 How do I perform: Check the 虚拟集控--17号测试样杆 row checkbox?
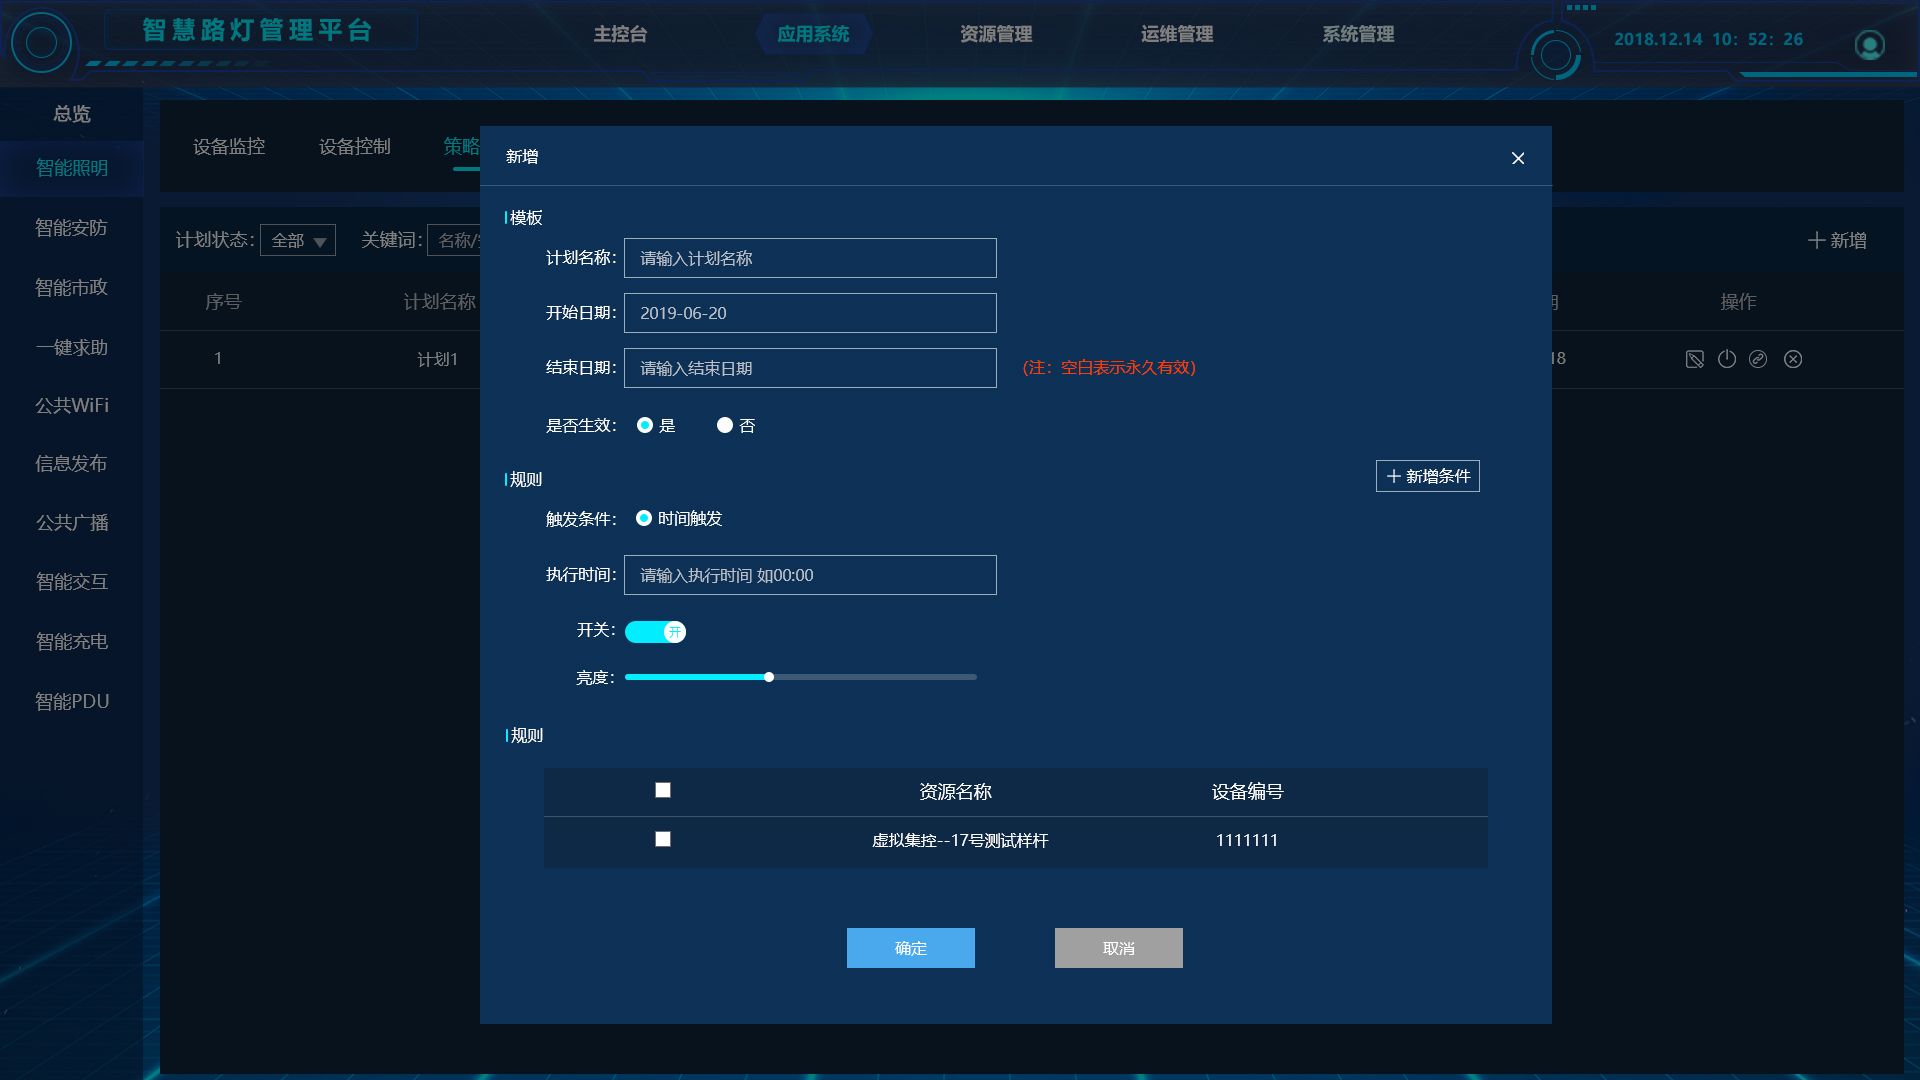coord(663,840)
